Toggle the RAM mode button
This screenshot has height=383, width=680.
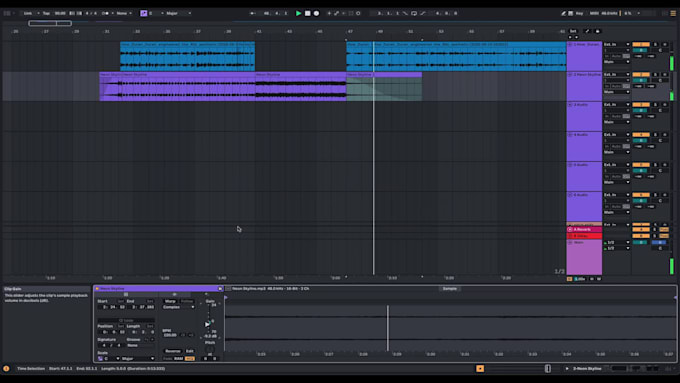[179, 359]
